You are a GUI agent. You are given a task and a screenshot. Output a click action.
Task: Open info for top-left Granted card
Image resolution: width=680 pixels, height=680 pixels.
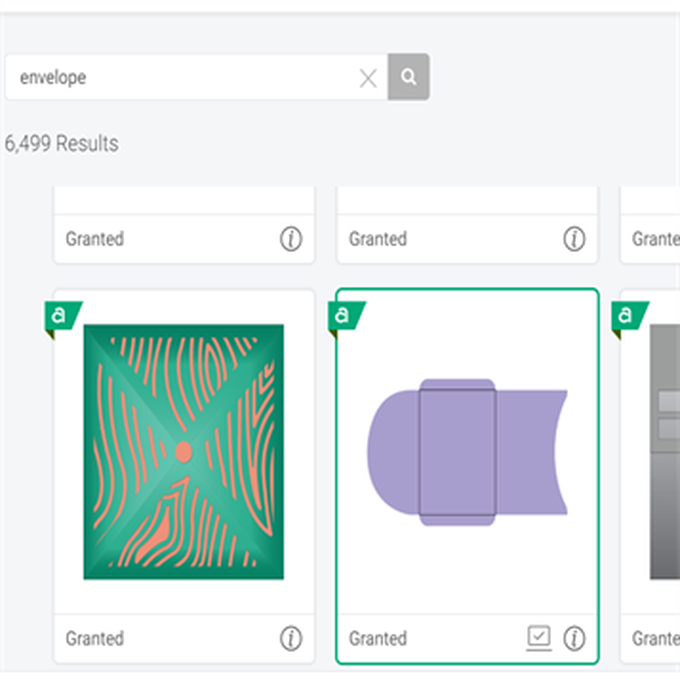click(290, 239)
